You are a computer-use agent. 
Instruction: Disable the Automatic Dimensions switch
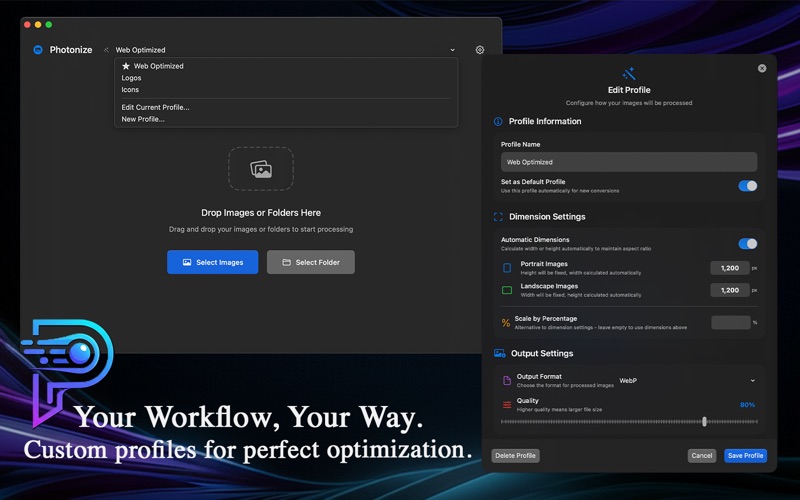(x=747, y=244)
